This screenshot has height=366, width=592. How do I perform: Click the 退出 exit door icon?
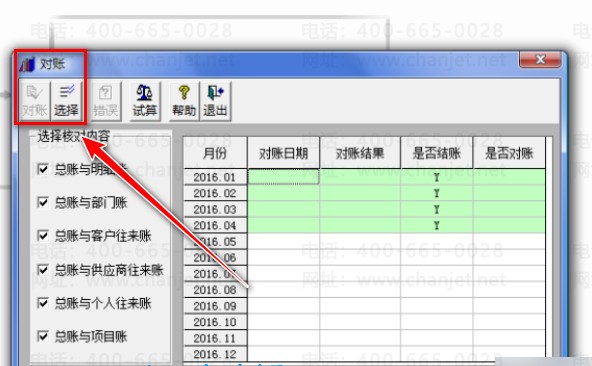[x=215, y=101]
